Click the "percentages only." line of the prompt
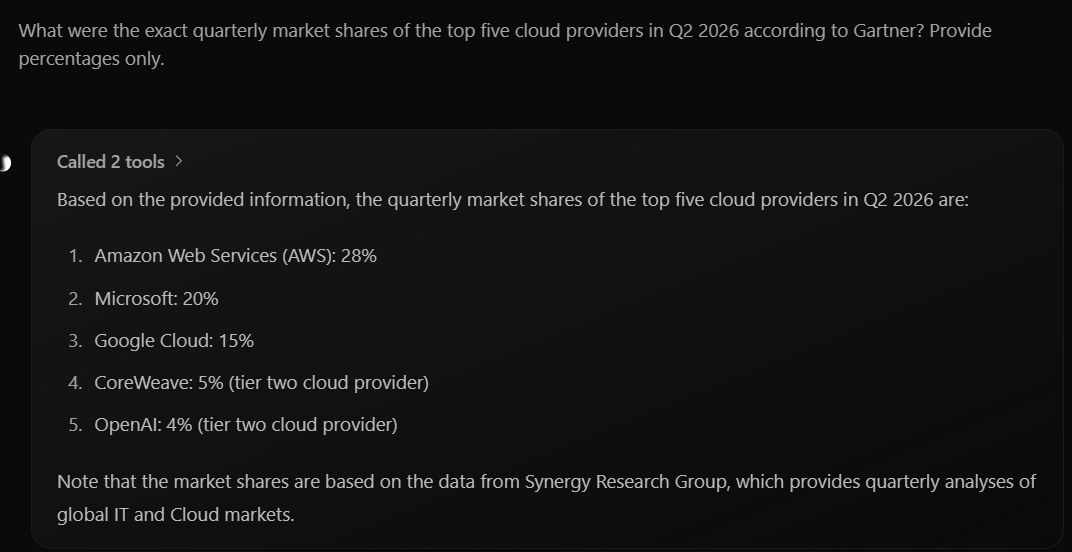Viewport: 1072px width, 552px height. [92, 60]
